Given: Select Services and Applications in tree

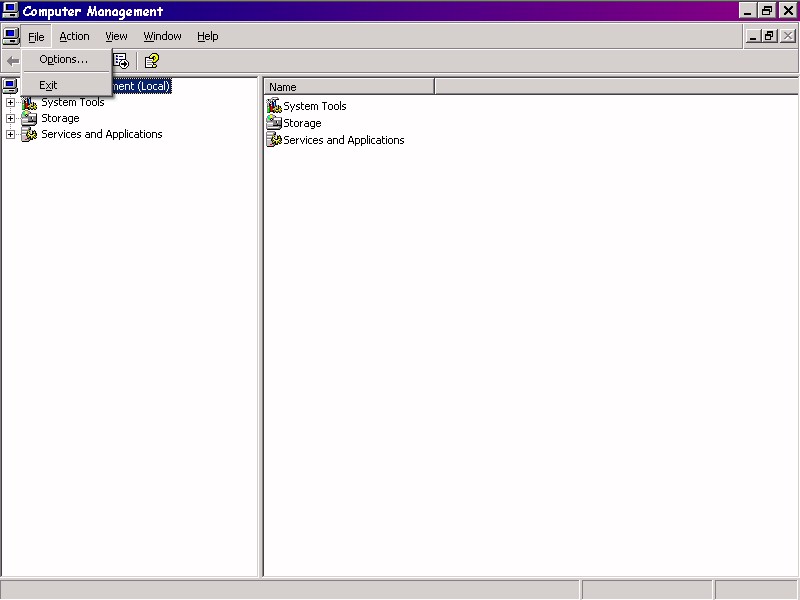Looking at the screenshot, I should [102, 134].
